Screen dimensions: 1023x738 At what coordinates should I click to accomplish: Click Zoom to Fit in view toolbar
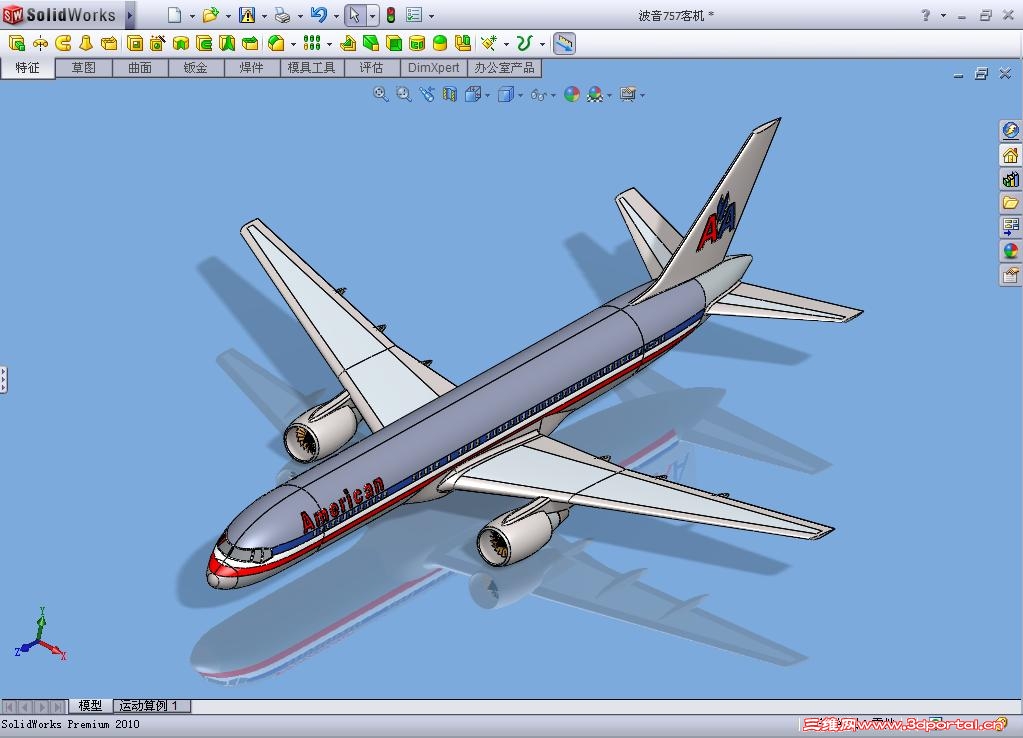click(x=380, y=95)
